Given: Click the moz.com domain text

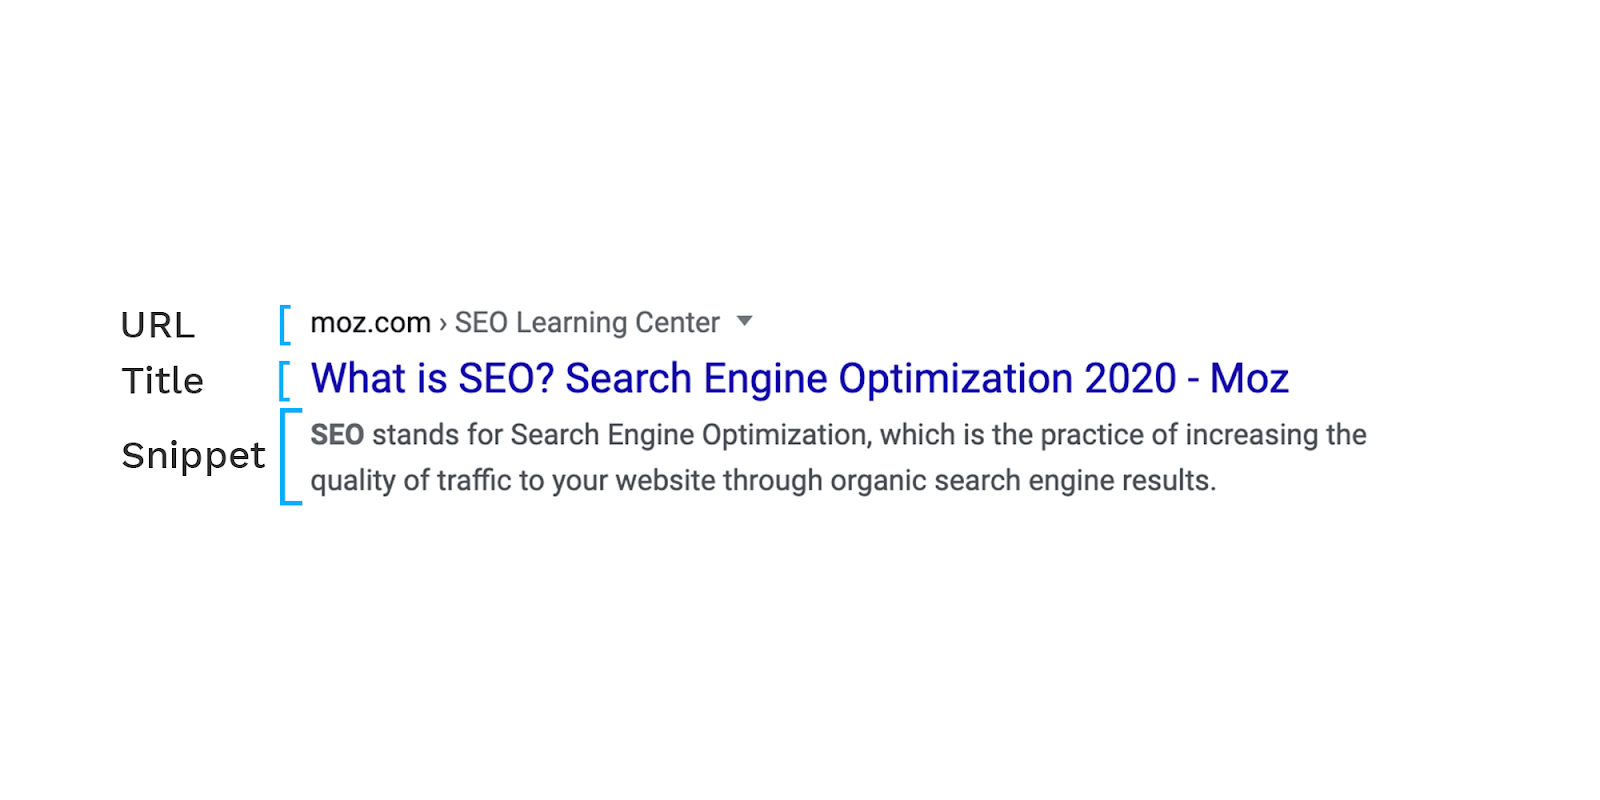Looking at the screenshot, I should [370, 323].
